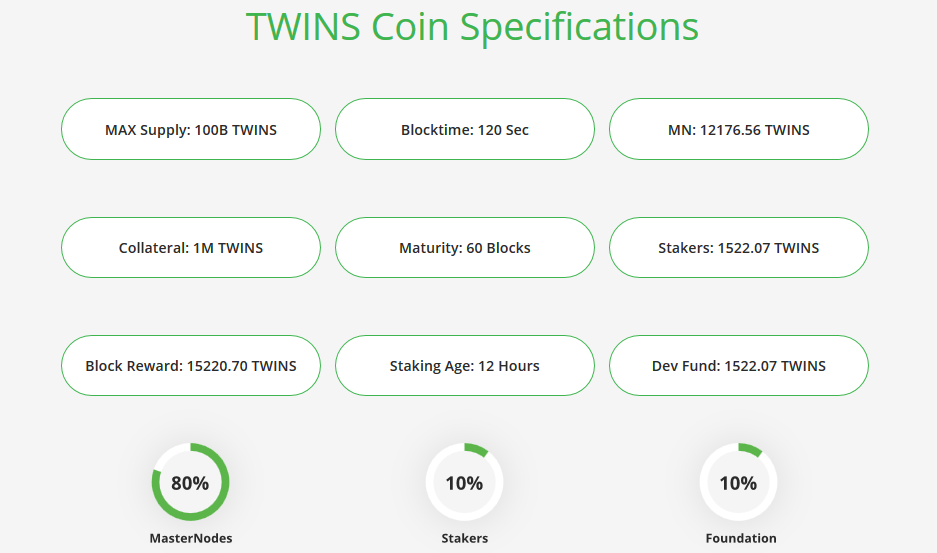The height and width of the screenshot is (553, 937).
Task: Click the Foundation 10% progress ring
Action: [739, 482]
